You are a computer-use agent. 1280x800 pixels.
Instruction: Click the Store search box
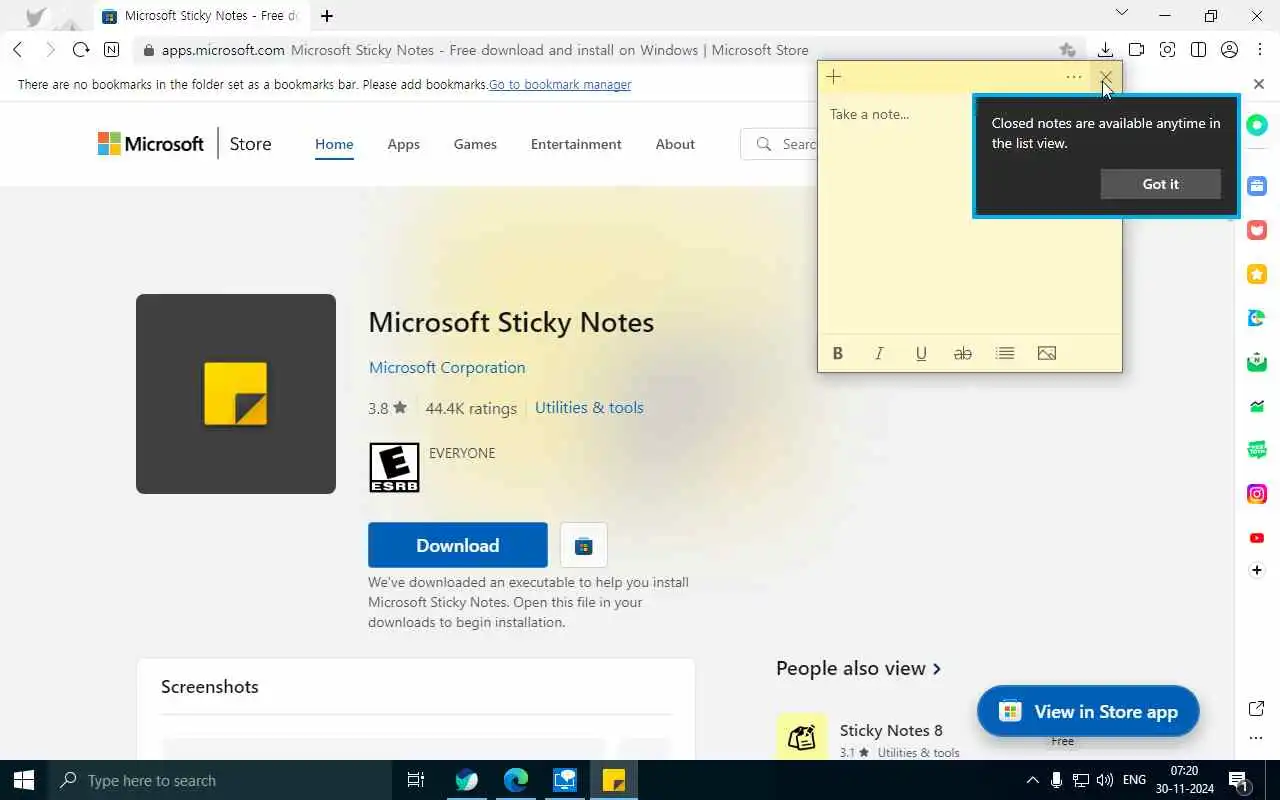779,144
